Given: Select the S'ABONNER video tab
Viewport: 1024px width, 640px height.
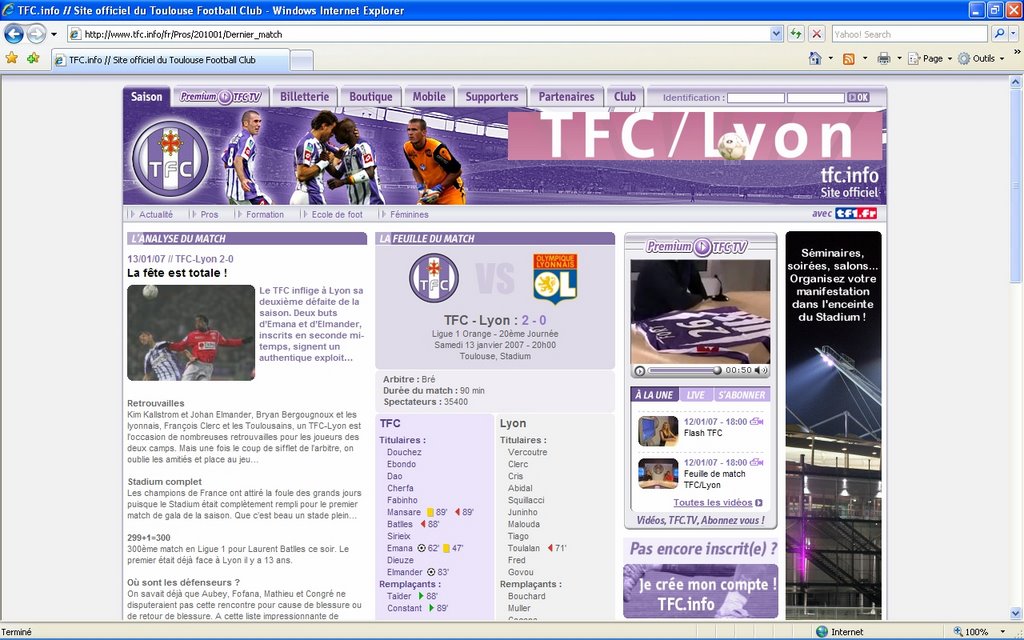Looking at the screenshot, I should click(741, 395).
